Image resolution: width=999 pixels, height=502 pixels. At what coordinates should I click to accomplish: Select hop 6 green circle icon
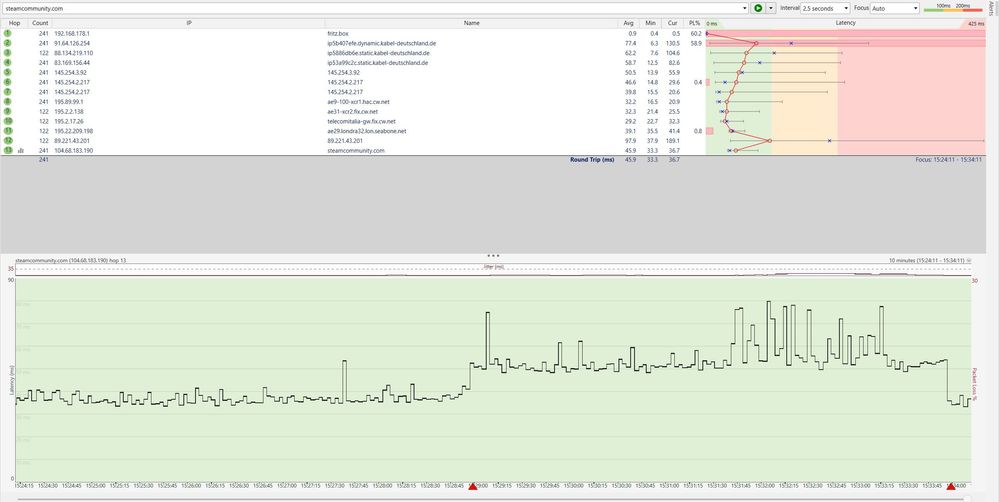(8, 82)
